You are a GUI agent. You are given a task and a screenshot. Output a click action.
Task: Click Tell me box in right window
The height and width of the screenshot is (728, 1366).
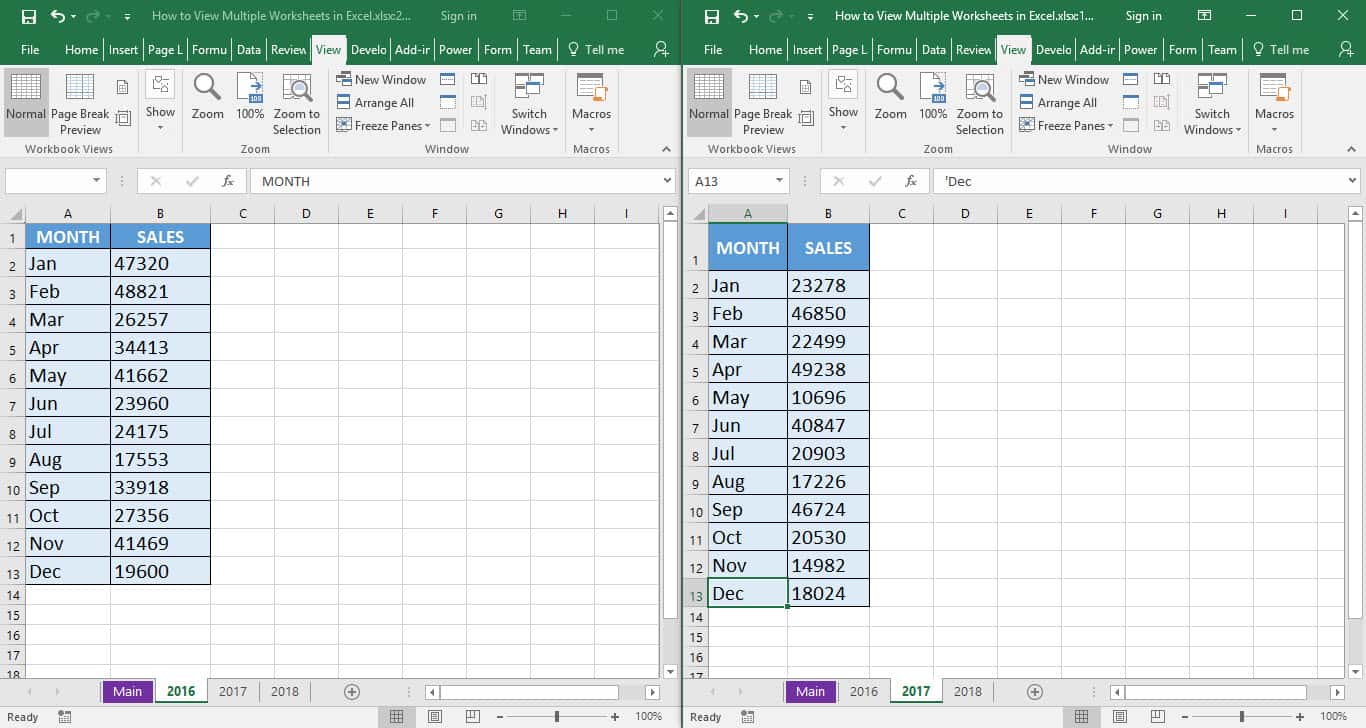[x=1280, y=49]
